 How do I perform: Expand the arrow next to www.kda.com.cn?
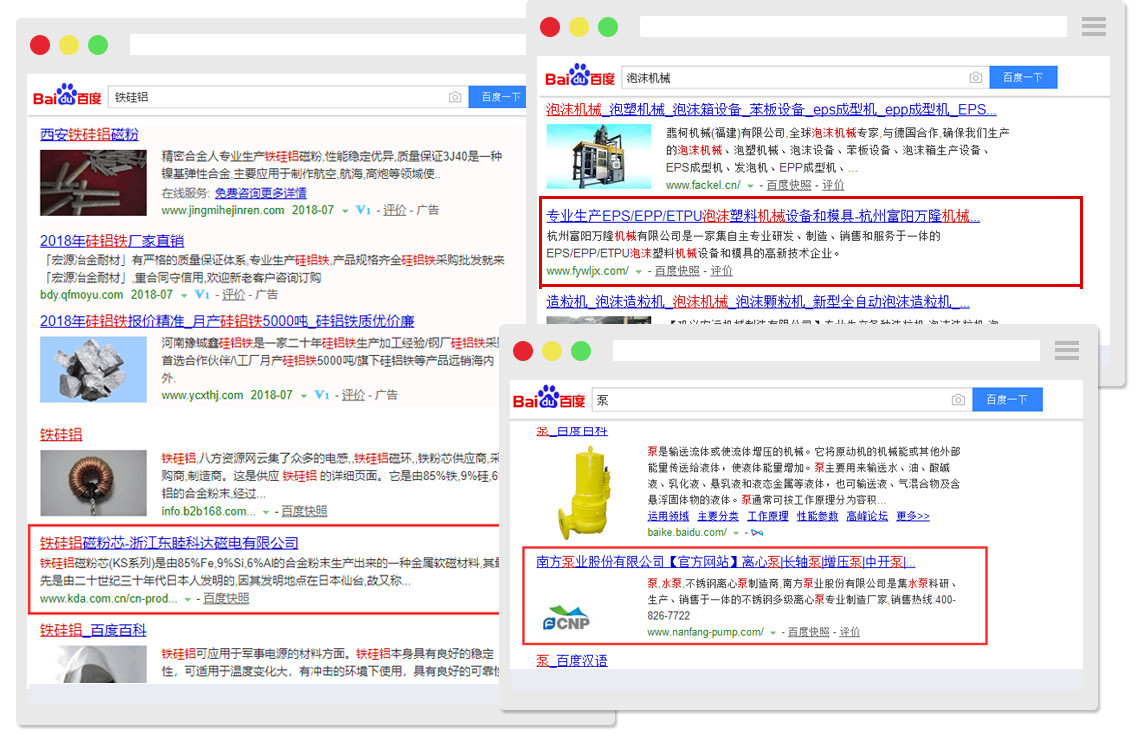[187, 600]
